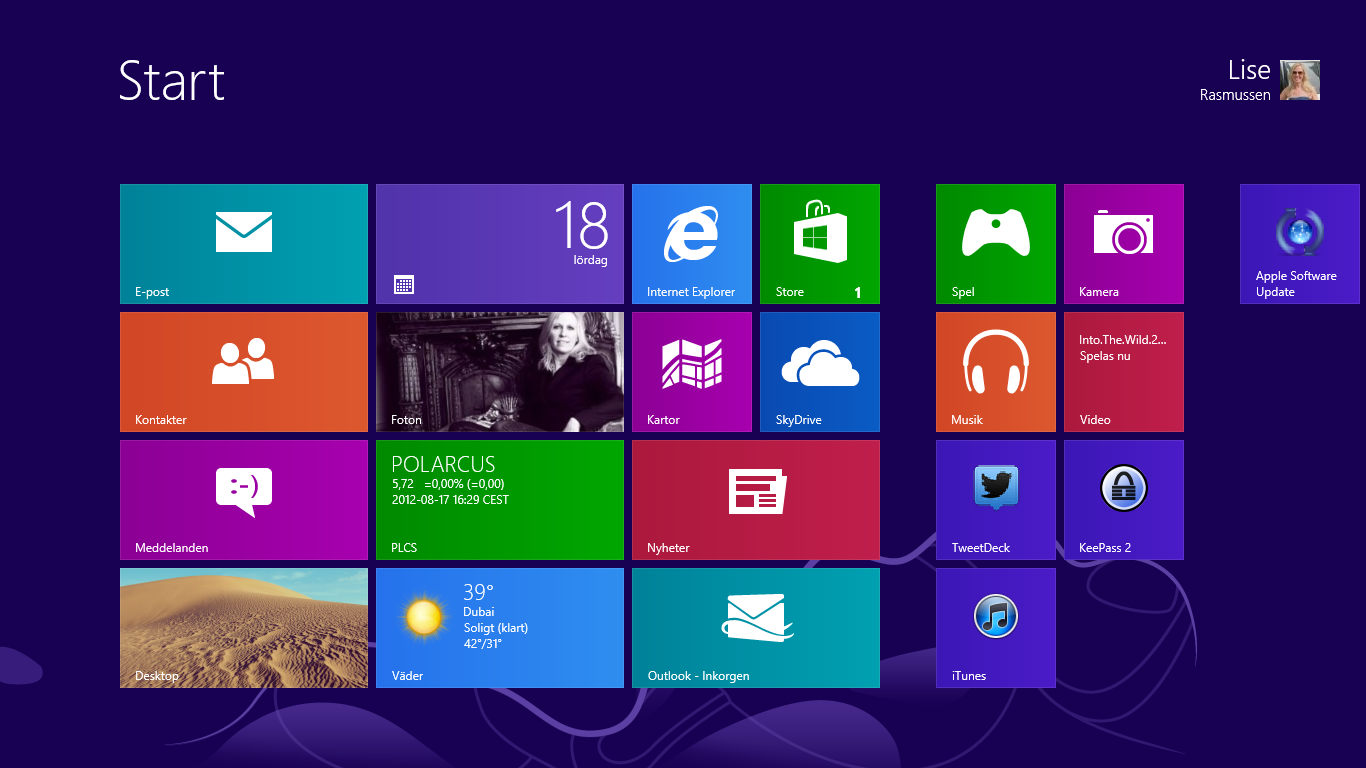Click the lördag weekday text
This screenshot has width=1366, height=768.
(590, 260)
